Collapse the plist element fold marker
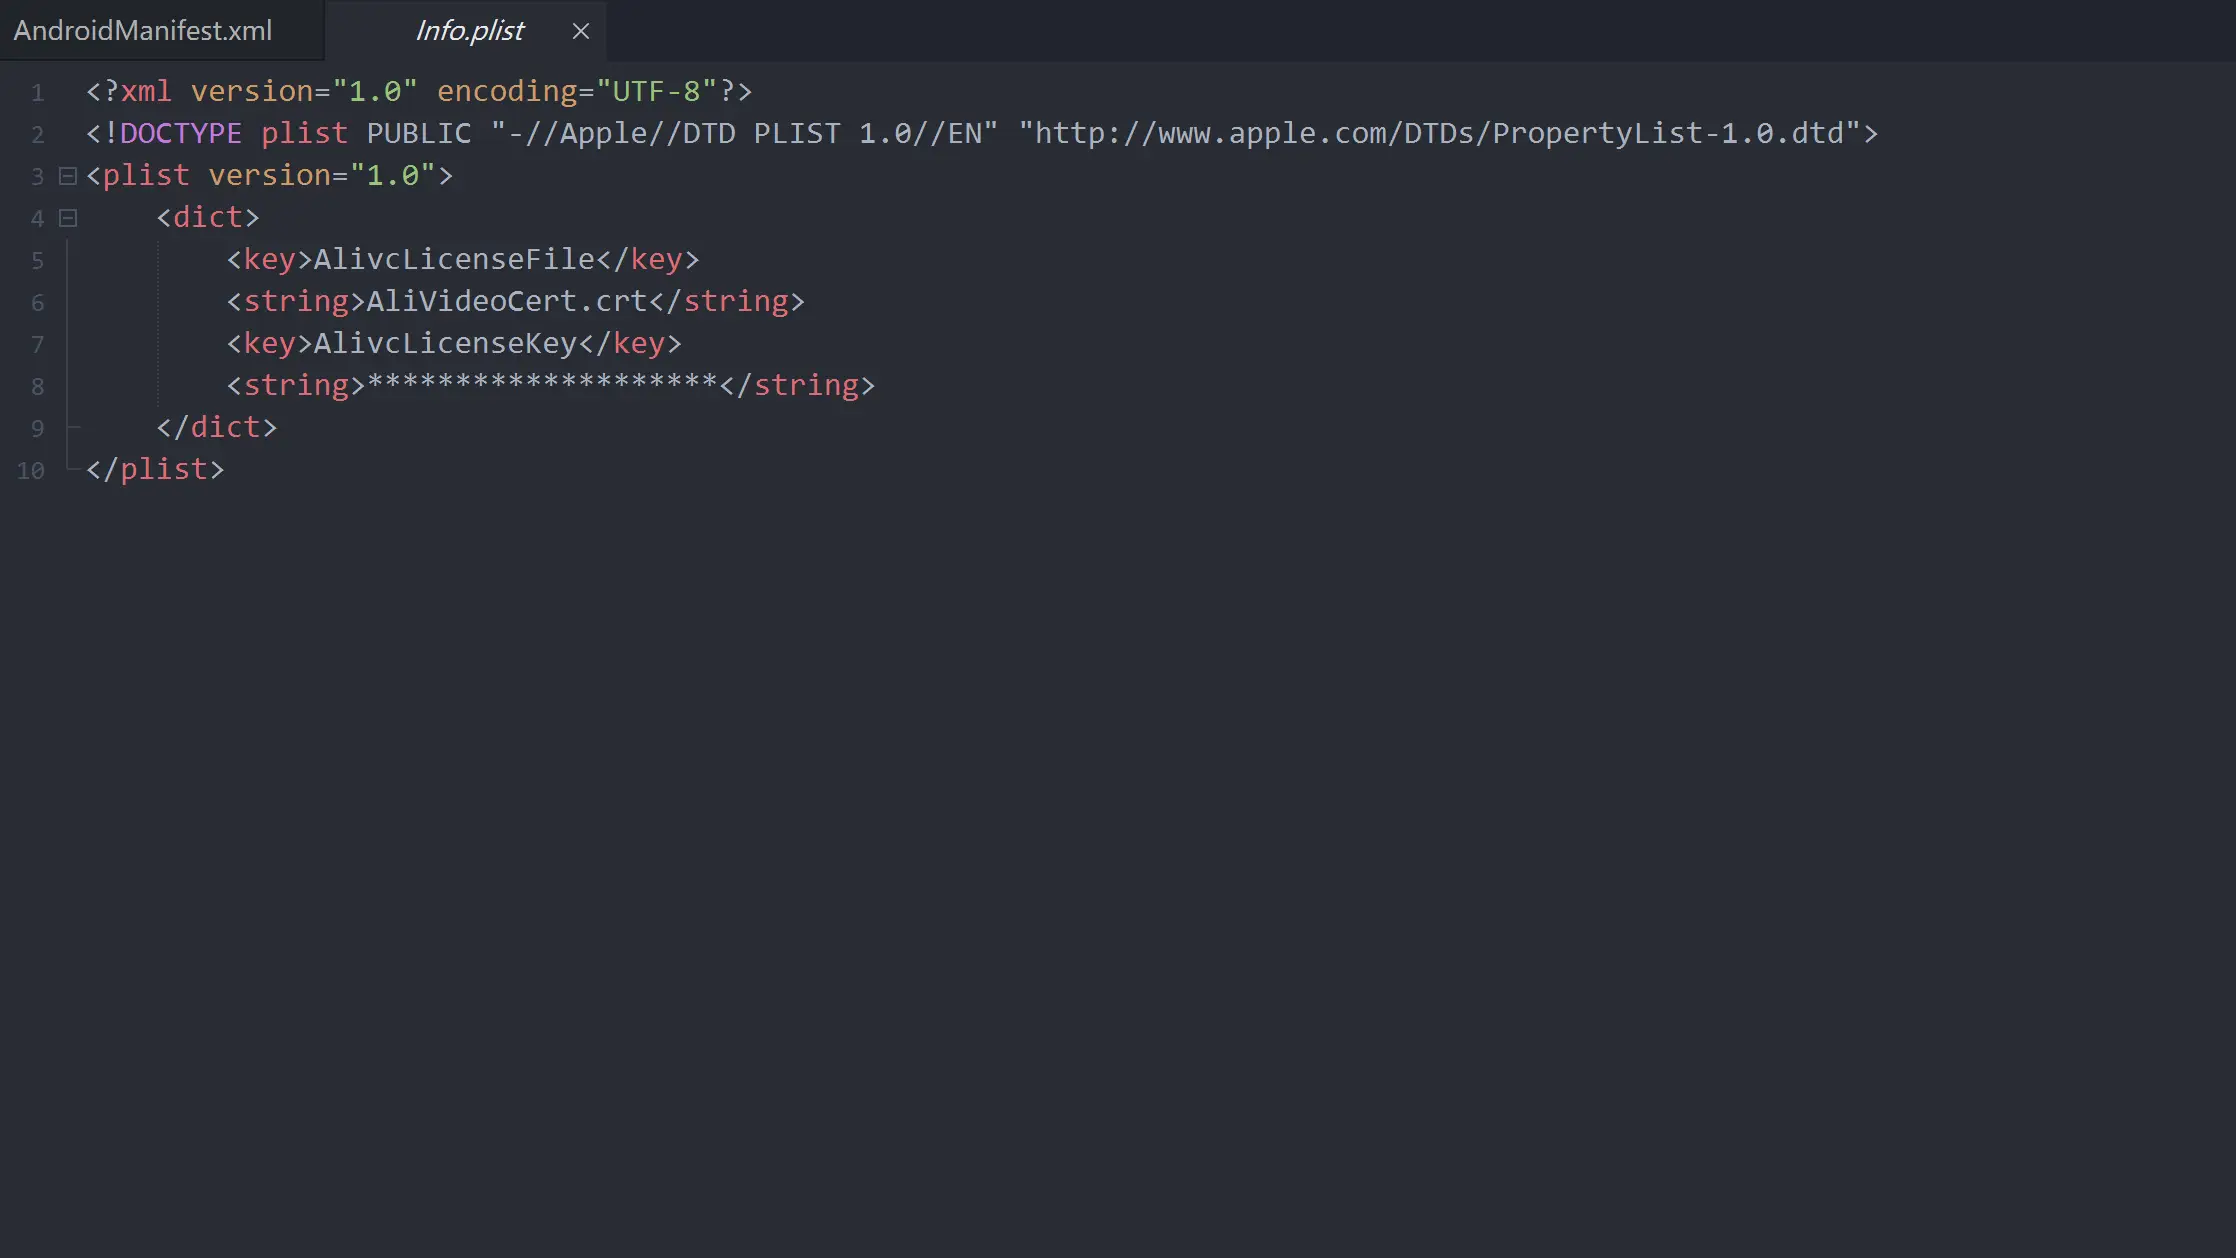Screen dimensions: 2236x1258 pos(68,176)
